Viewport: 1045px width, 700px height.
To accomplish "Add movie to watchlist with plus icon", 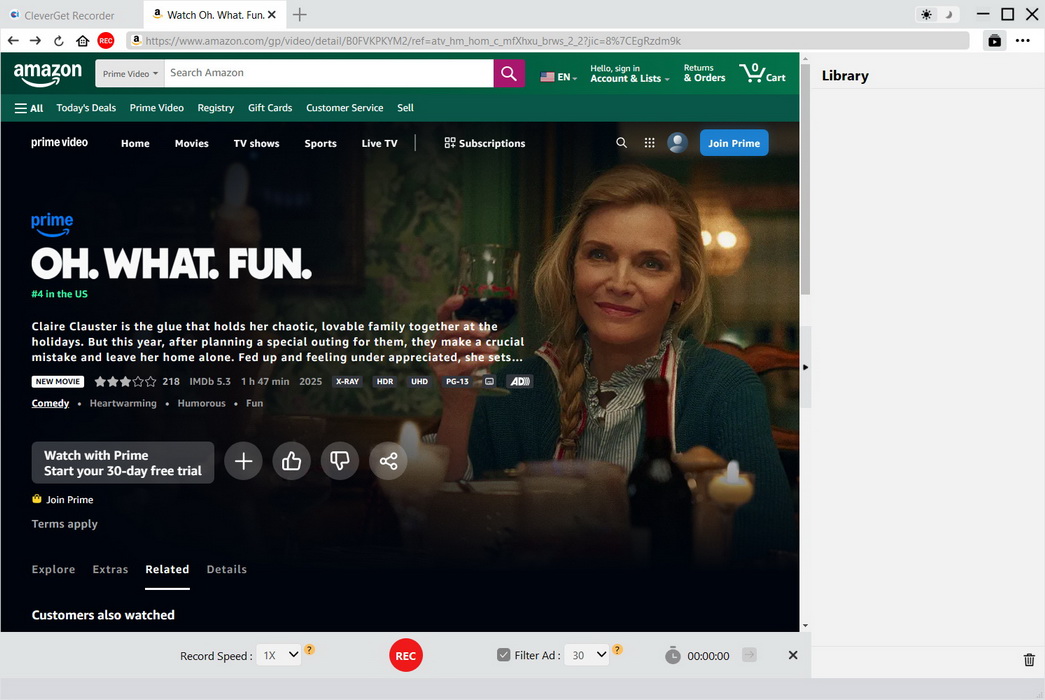I will tap(243, 461).
